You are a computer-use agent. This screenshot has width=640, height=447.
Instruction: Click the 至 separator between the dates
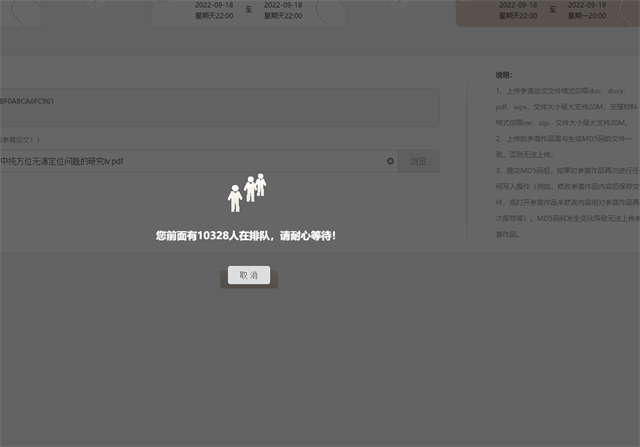coord(247,11)
